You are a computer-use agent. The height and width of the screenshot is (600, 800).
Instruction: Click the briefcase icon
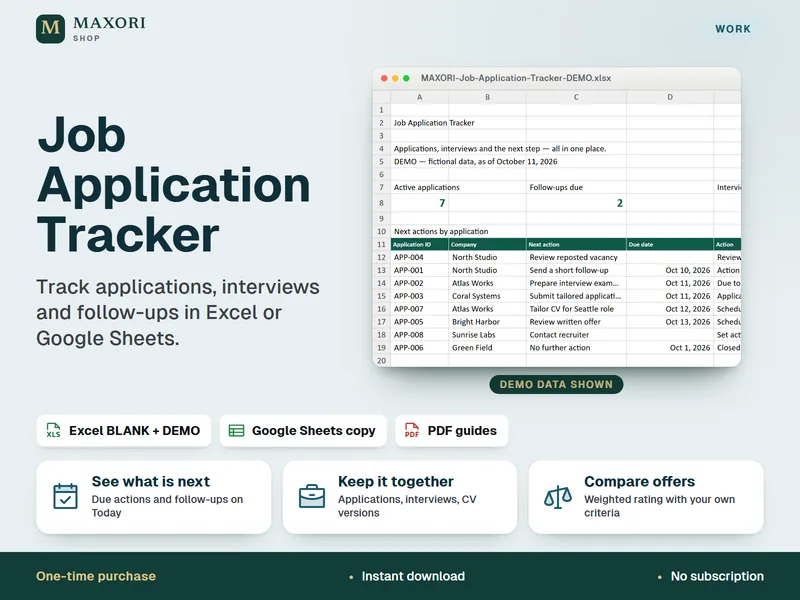pos(312,496)
